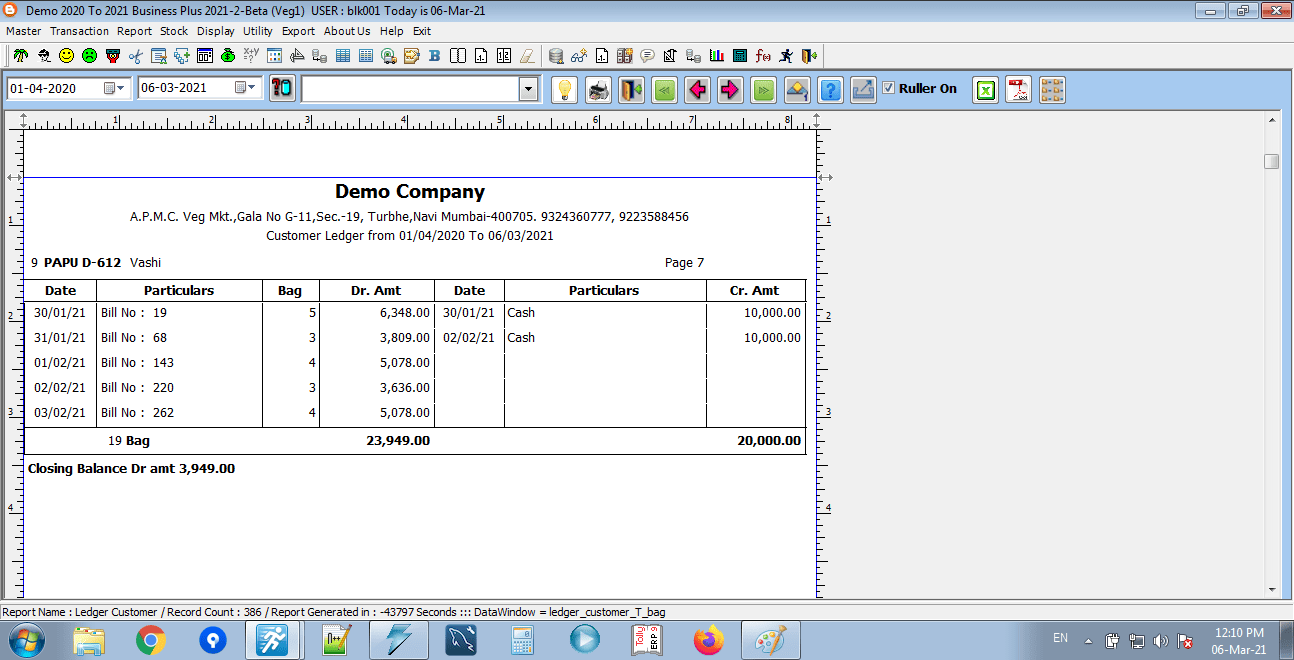Open the Stock menu

[x=174, y=31]
